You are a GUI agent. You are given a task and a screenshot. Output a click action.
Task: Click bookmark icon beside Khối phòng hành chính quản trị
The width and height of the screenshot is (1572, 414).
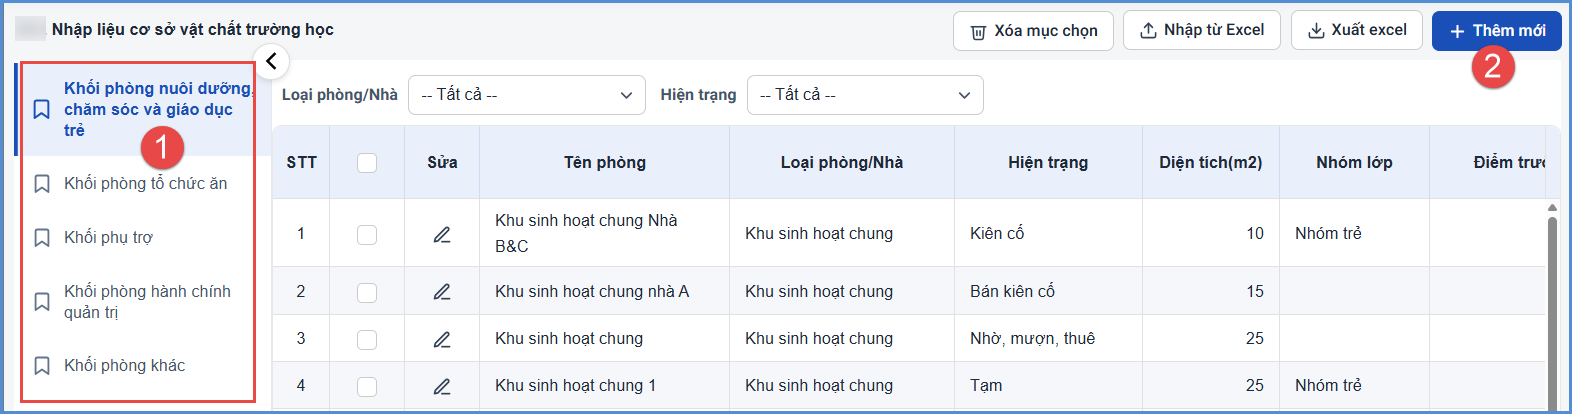pyautogui.click(x=42, y=302)
